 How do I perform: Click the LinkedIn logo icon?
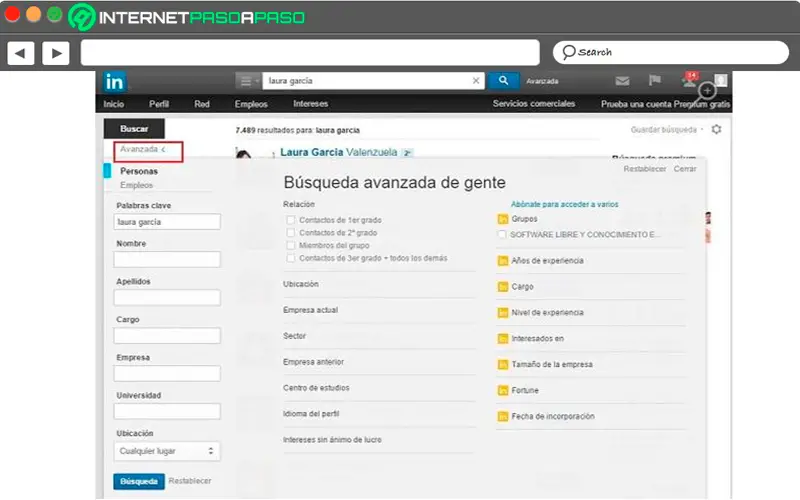coord(115,82)
